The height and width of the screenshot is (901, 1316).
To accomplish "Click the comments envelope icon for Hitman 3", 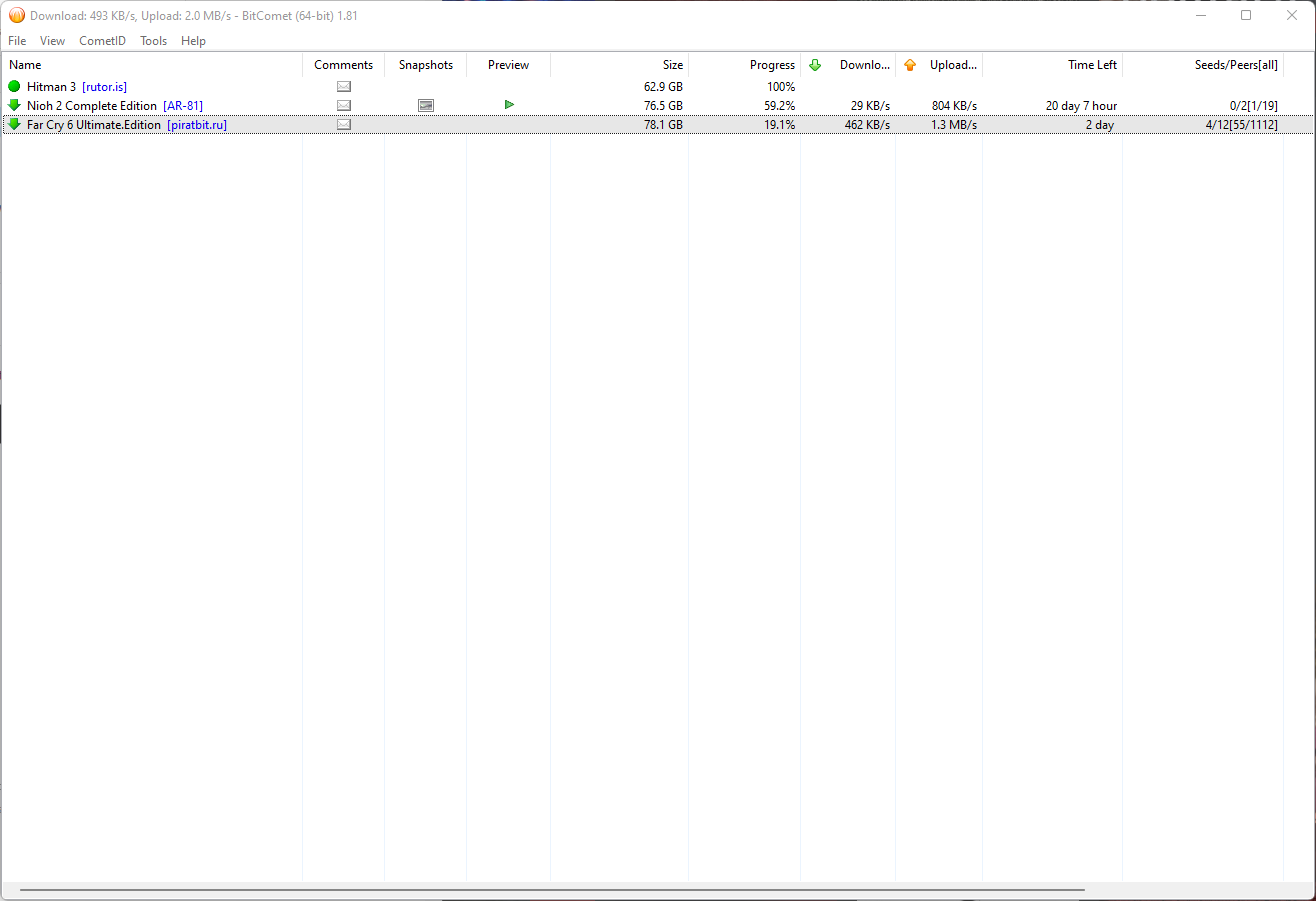I will pos(344,87).
